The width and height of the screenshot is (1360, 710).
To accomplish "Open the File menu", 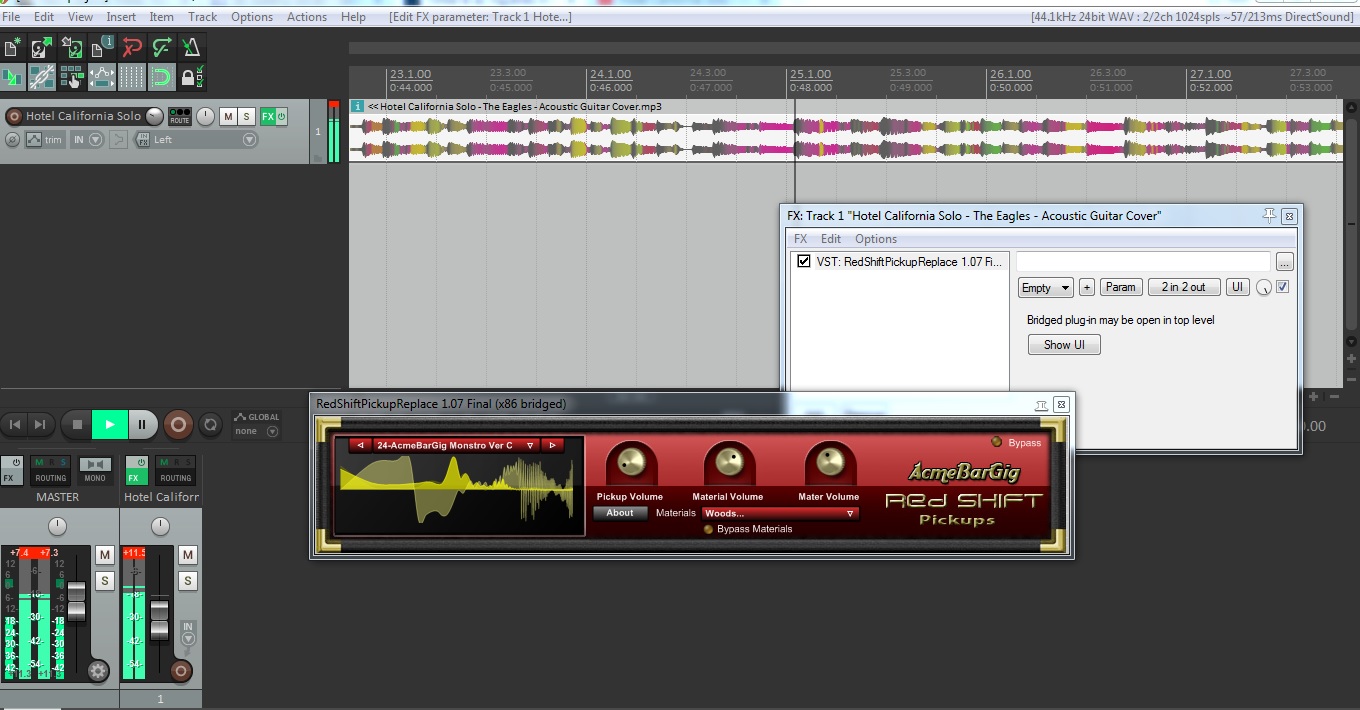I will 11,17.
